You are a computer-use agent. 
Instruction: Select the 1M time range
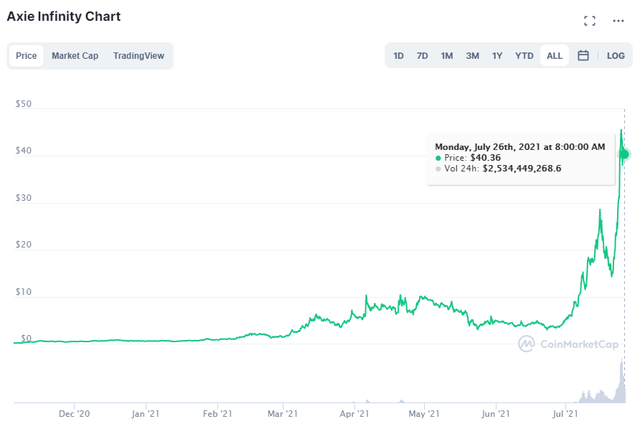[447, 55]
